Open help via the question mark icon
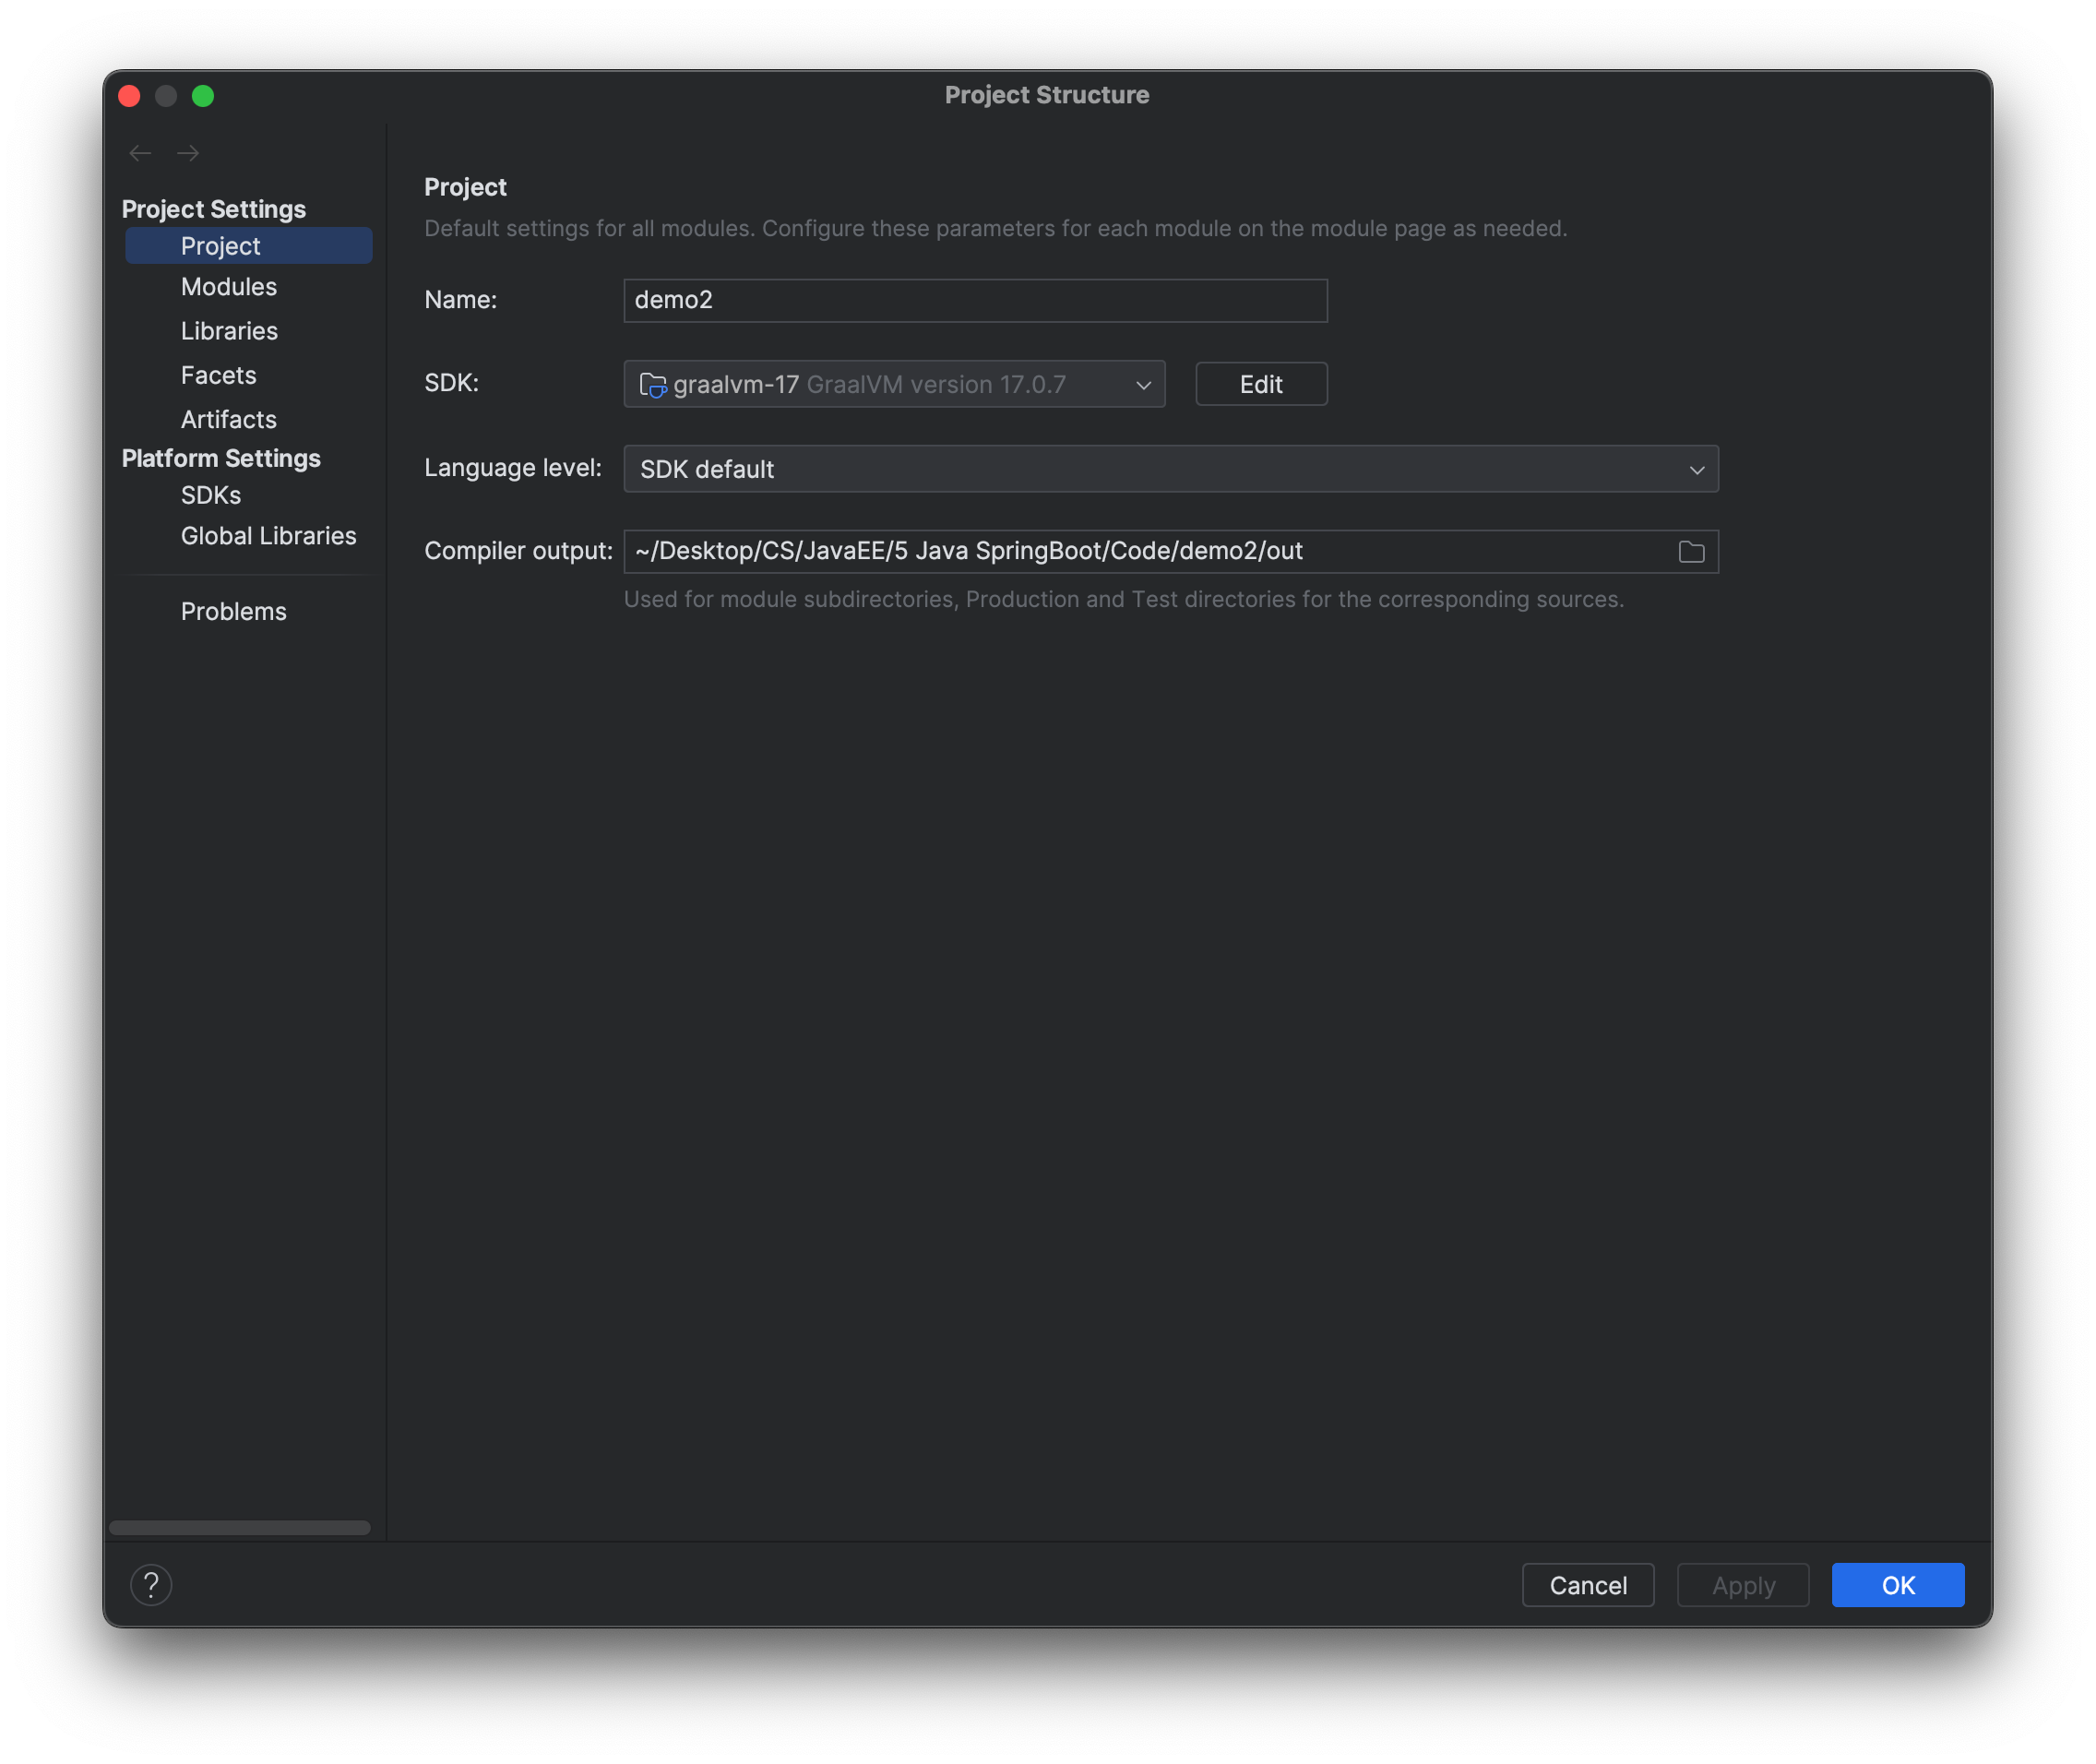This screenshot has height=1764, width=2096. (x=151, y=1584)
